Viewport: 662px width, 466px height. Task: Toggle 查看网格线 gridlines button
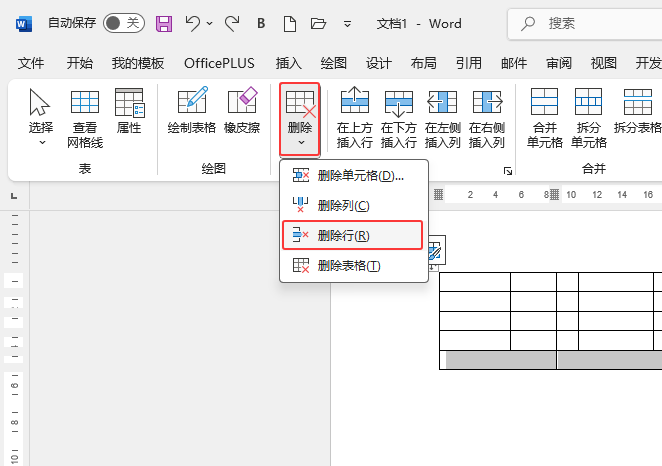pos(85,118)
